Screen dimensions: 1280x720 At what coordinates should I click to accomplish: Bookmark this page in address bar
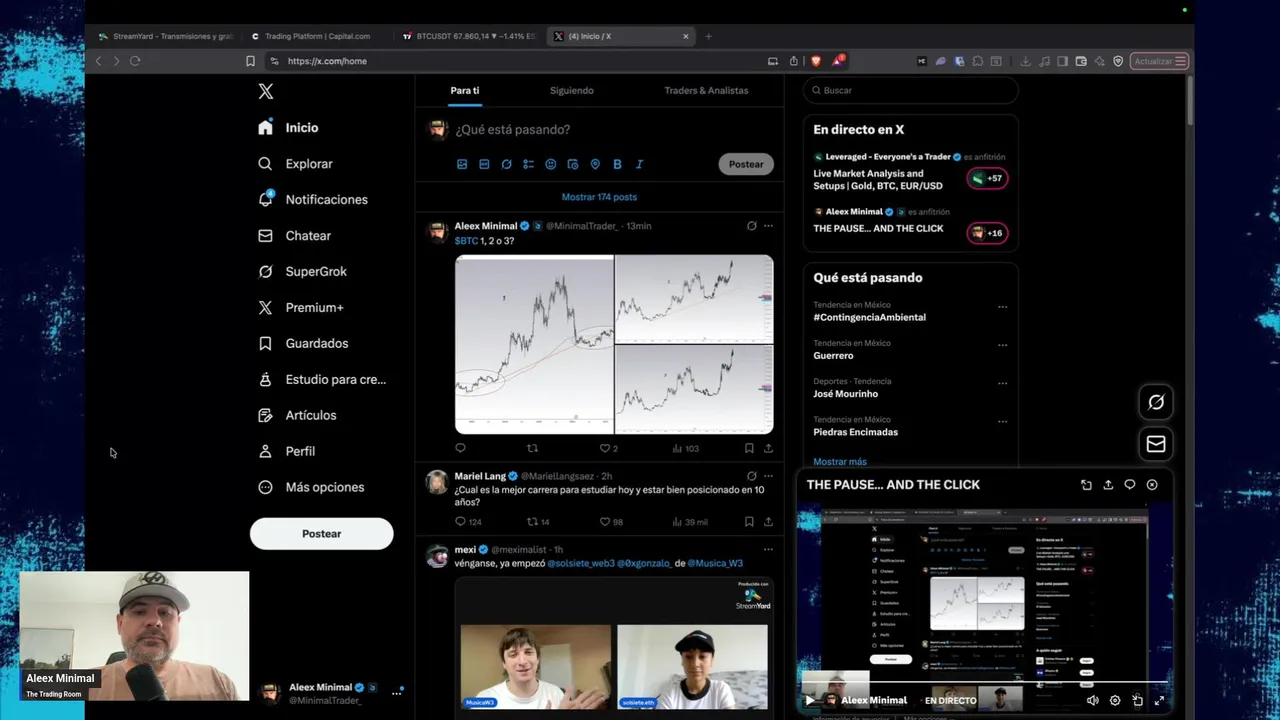(250, 61)
